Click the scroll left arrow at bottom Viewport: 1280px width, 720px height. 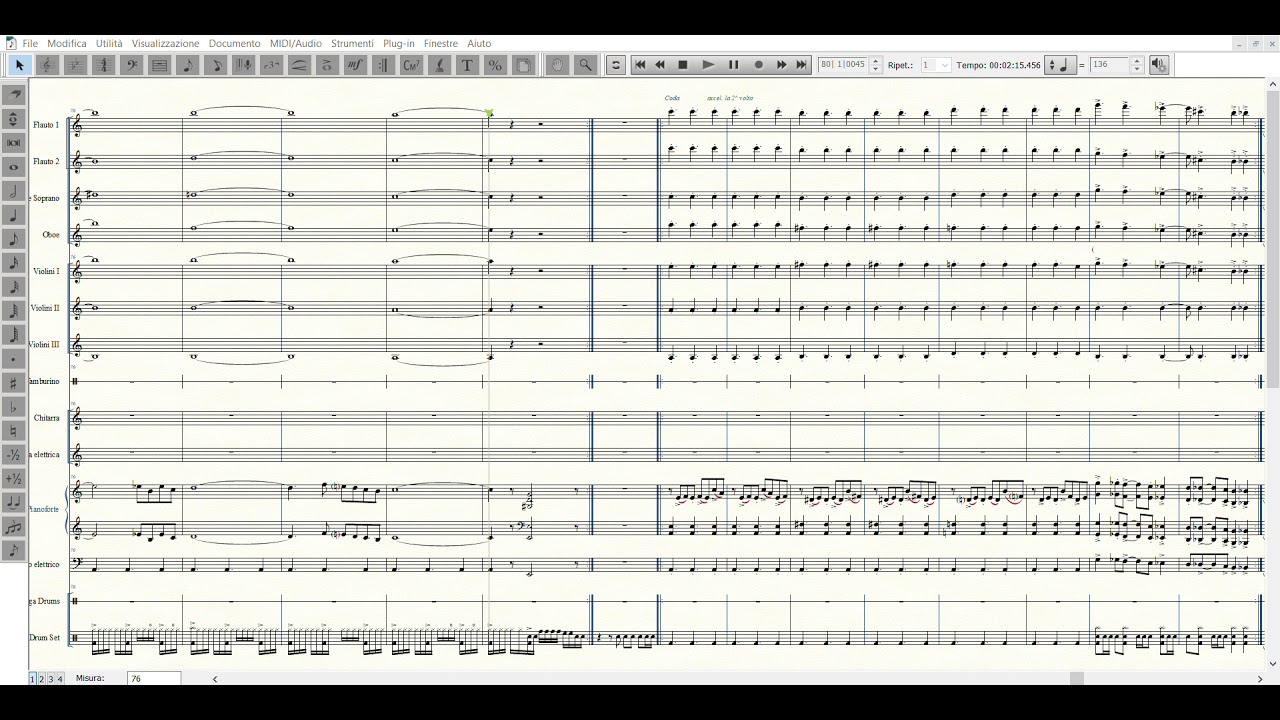tap(215, 679)
